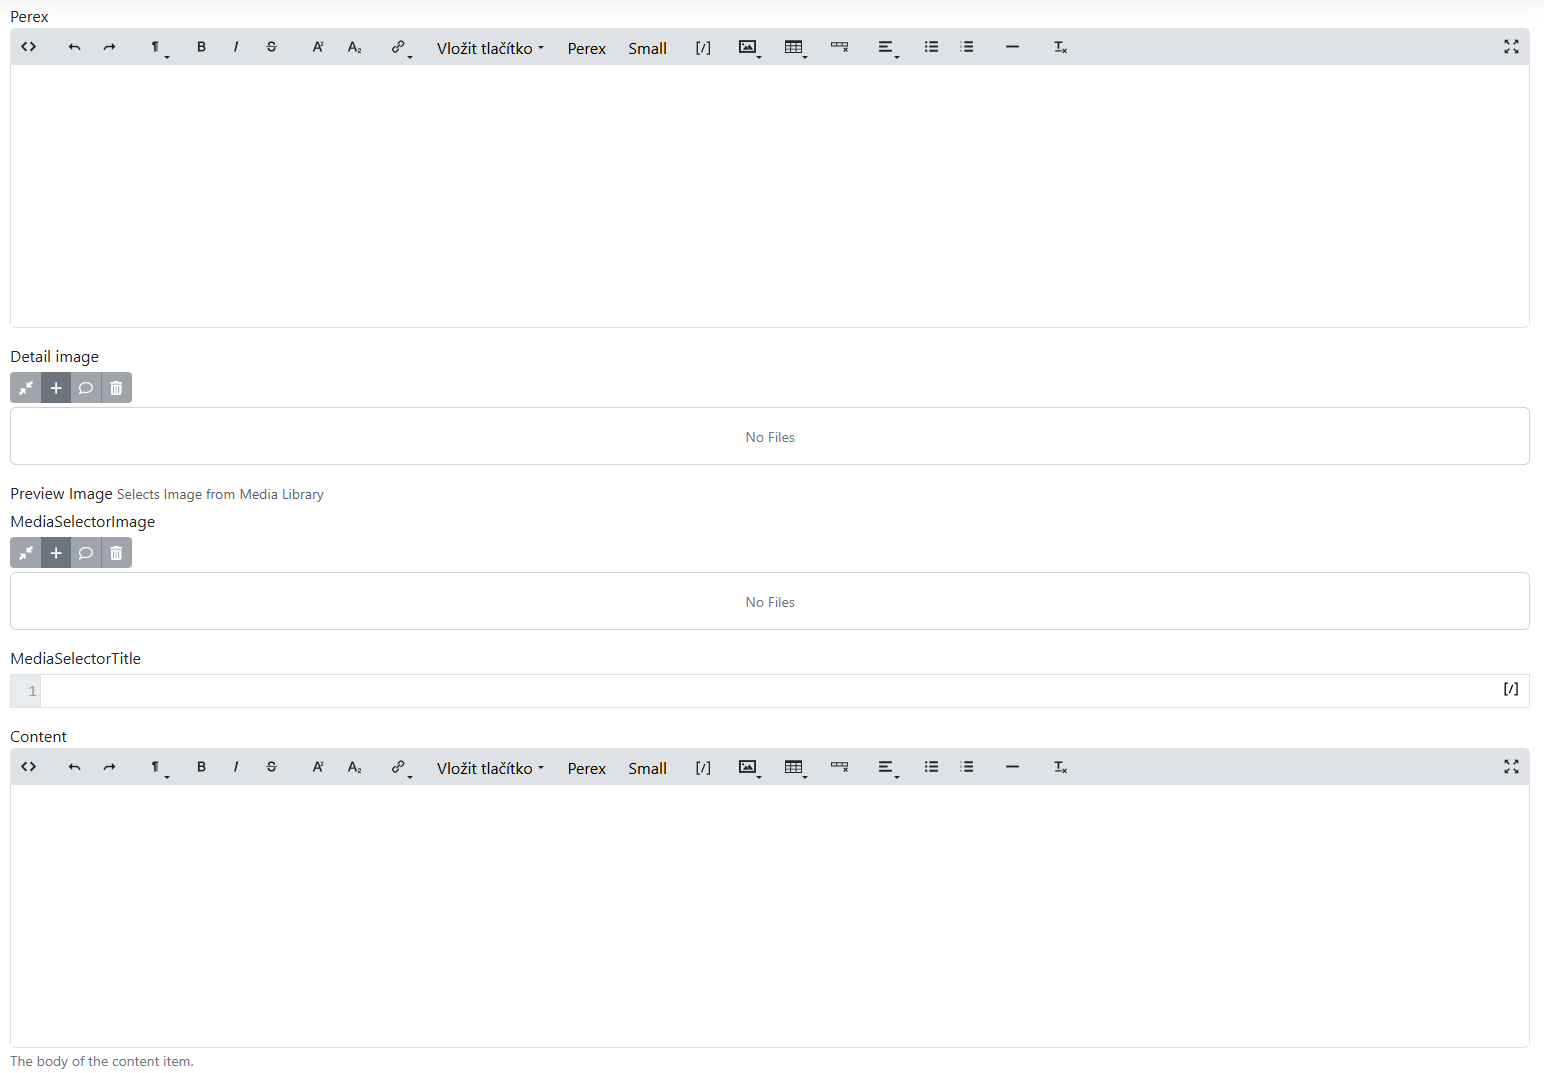The width and height of the screenshot is (1544, 1073).
Task: Open text alignment dropdown in Perex editor
Action: (x=887, y=47)
